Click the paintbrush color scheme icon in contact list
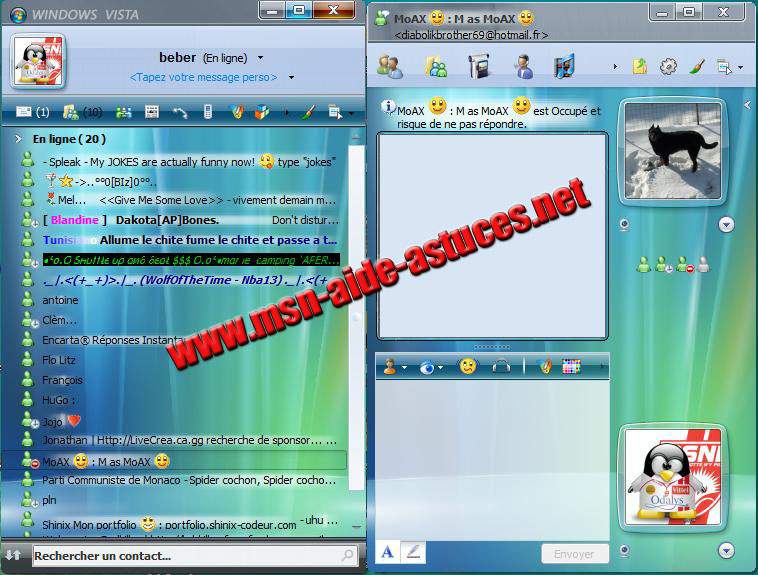 pos(309,112)
